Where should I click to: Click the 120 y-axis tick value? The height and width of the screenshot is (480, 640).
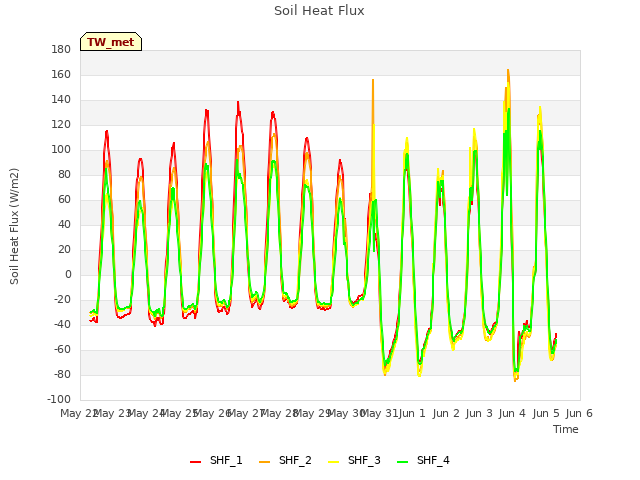(x=61, y=124)
